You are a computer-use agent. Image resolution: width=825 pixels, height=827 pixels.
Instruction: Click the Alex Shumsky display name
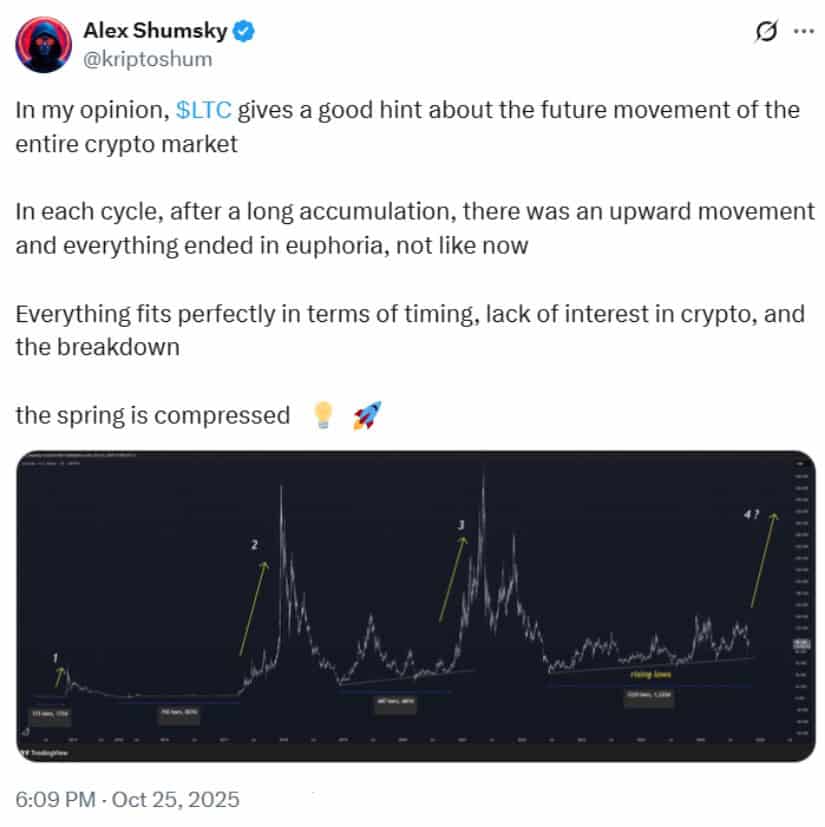pos(154,29)
